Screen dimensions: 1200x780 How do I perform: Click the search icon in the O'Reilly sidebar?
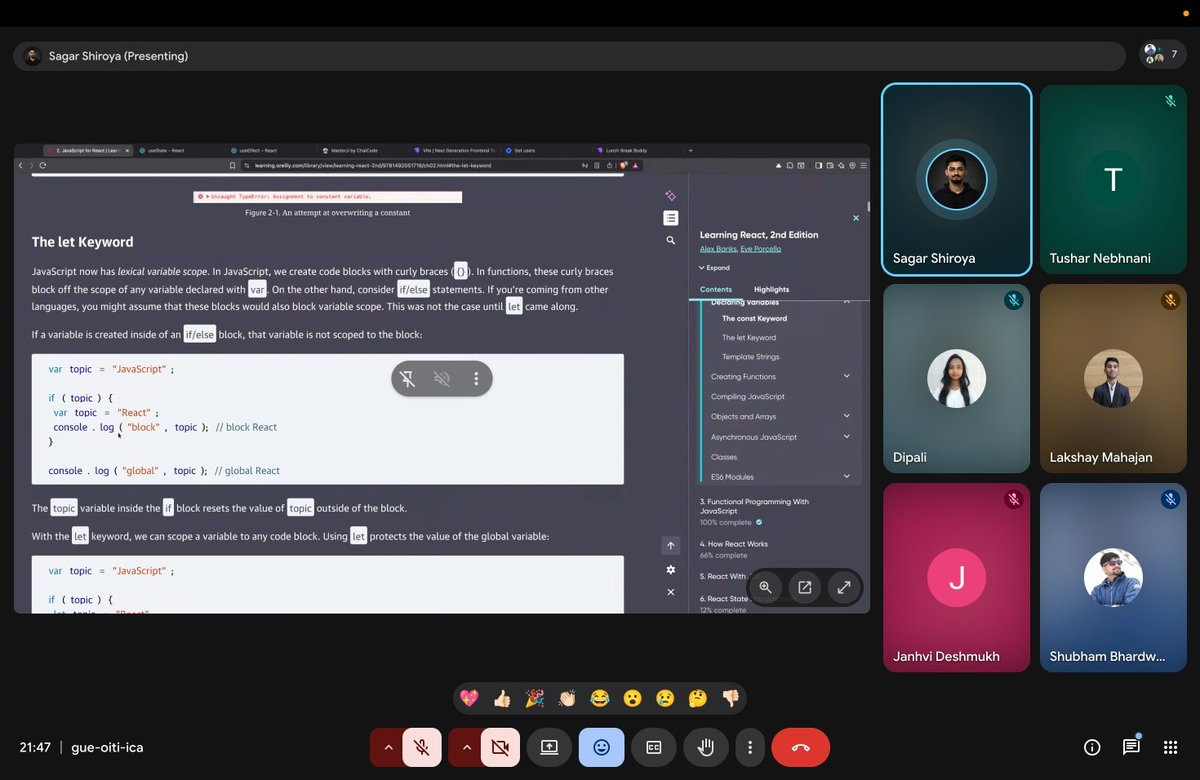(671, 240)
